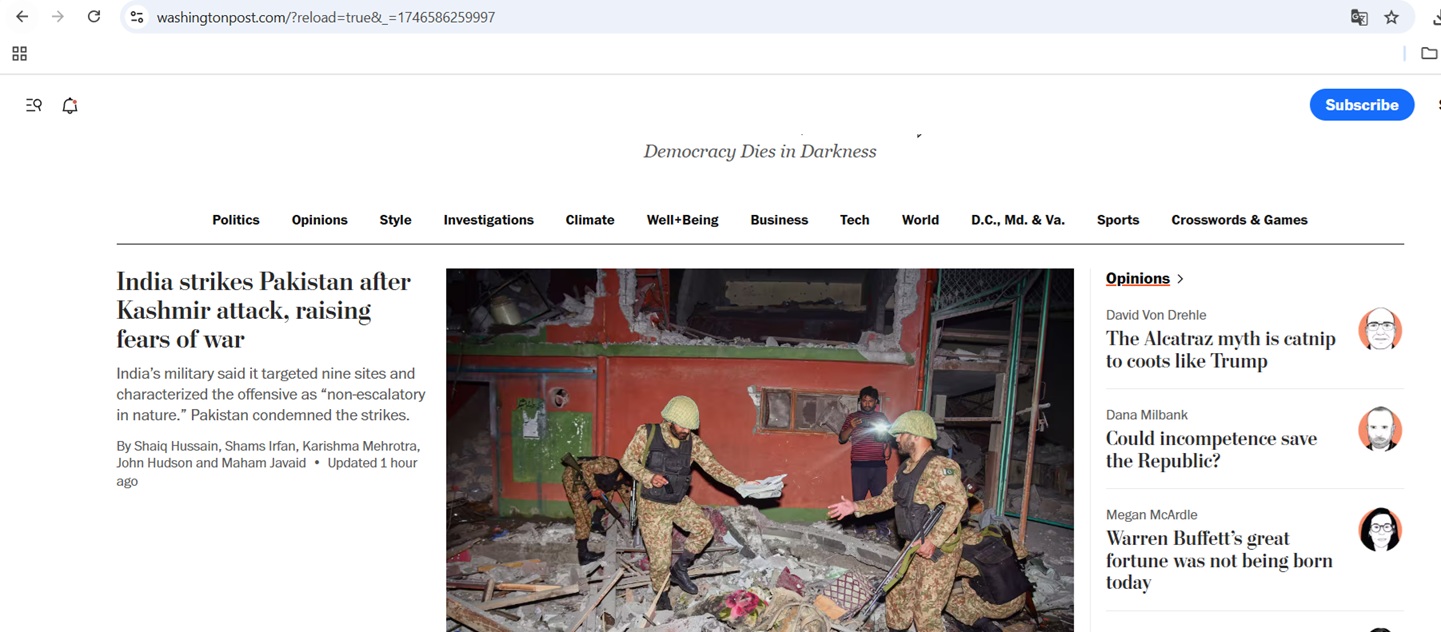Go to the Climate section
1441x632 pixels.
[589, 220]
